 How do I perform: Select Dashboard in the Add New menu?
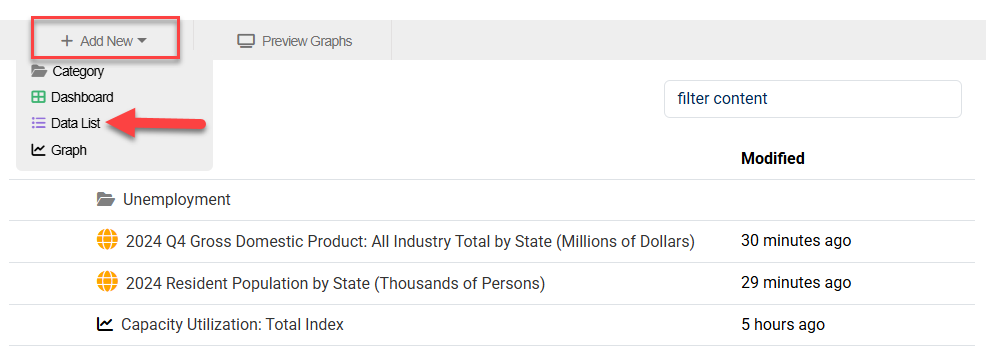tap(72, 97)
